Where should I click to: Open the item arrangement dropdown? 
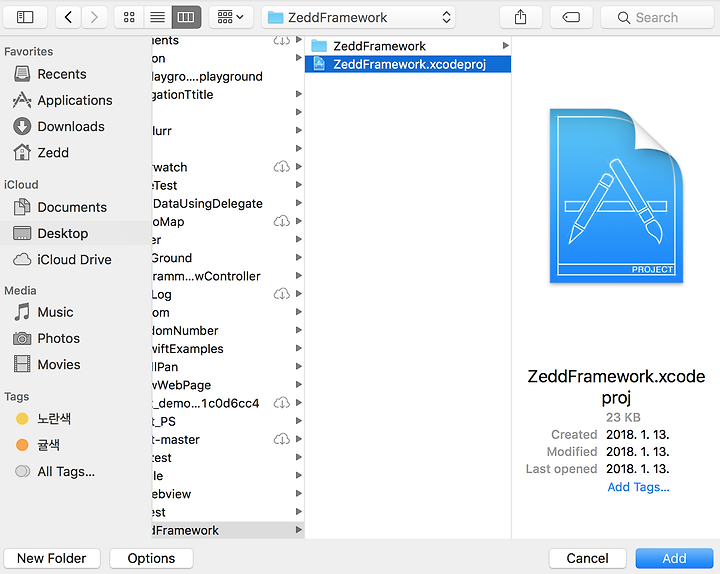coord(231,17)
